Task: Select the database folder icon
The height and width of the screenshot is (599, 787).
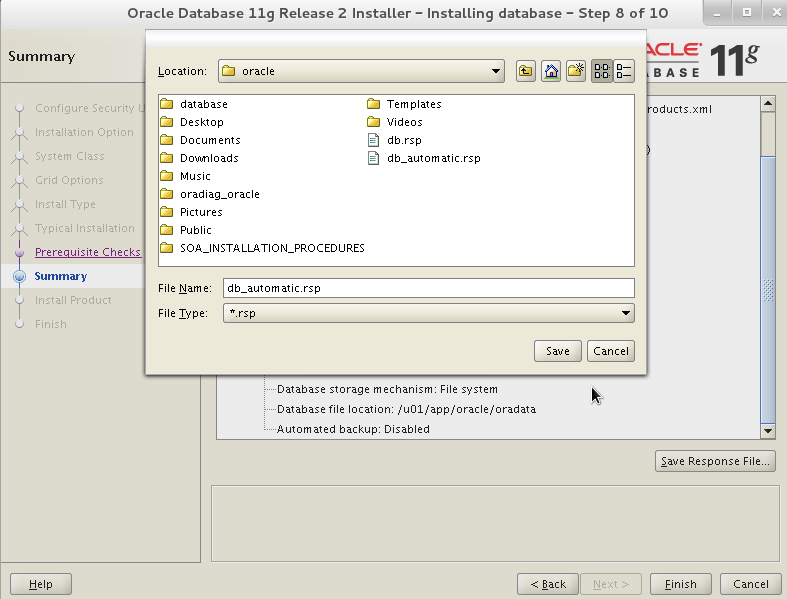Action: pyautogui.click(x=167, y=104)
